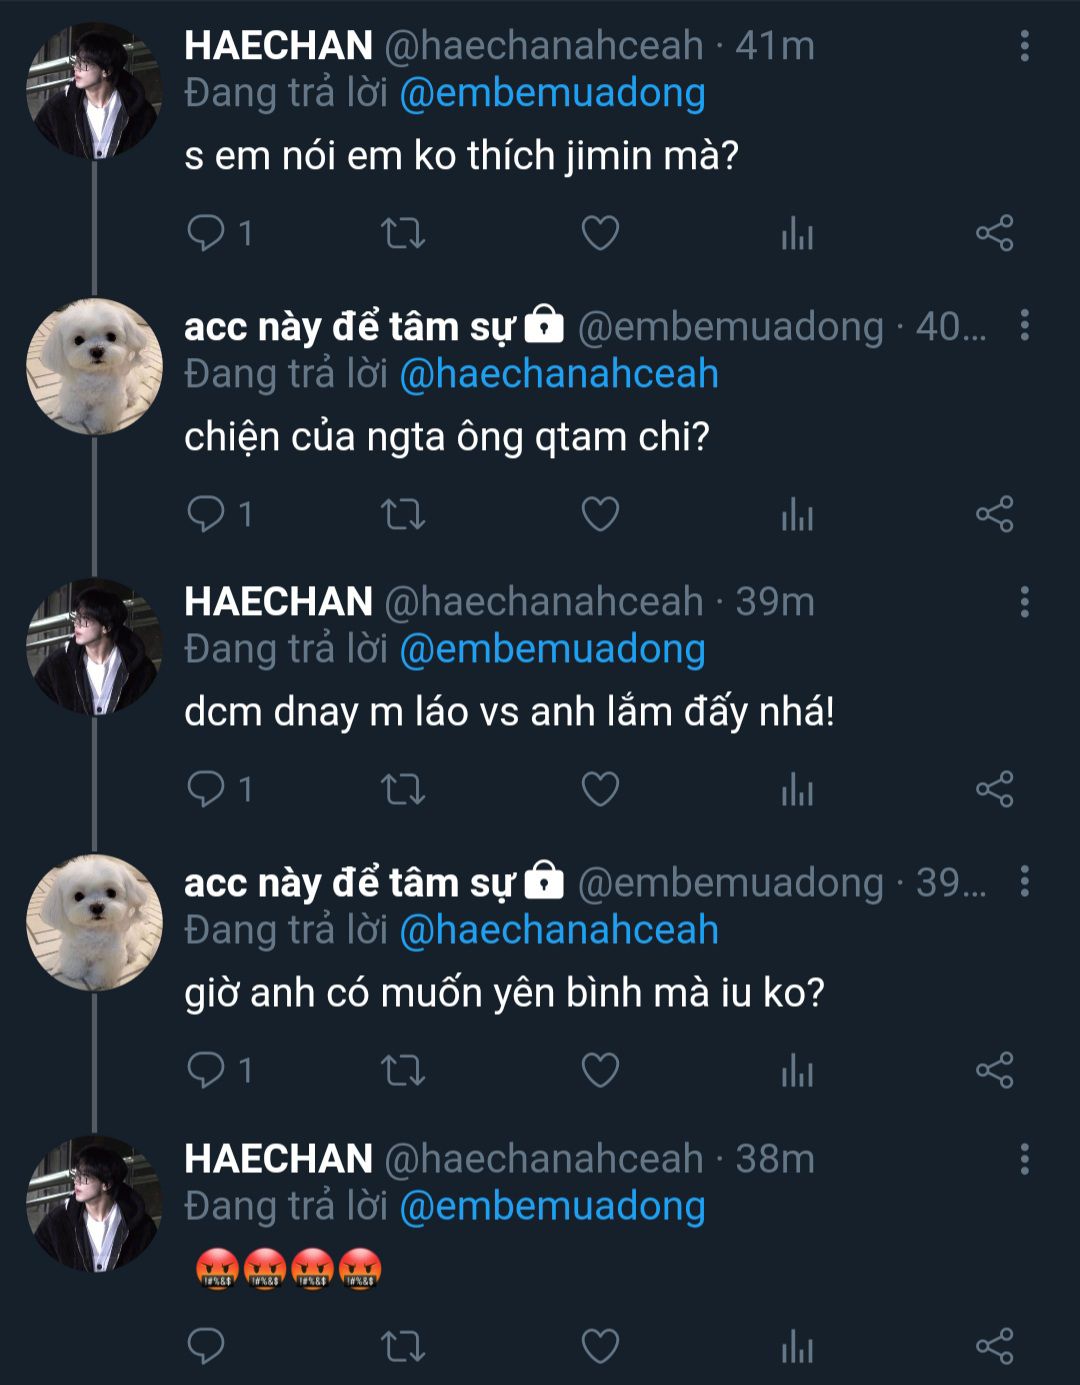The image size is (1080, 1385).
Task: Tap HAECHAN avatar on the 41m tweet
Action: point(94,92)
